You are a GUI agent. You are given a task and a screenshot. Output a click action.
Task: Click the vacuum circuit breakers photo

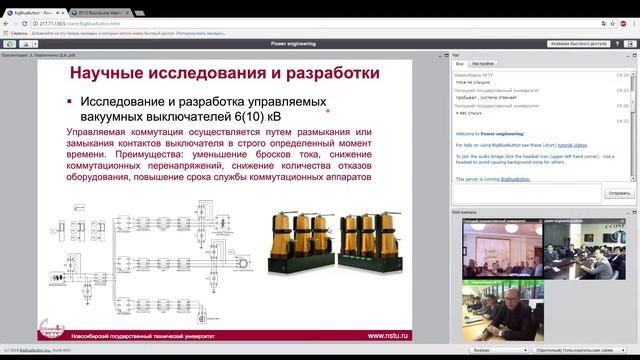tap(336, 242)
